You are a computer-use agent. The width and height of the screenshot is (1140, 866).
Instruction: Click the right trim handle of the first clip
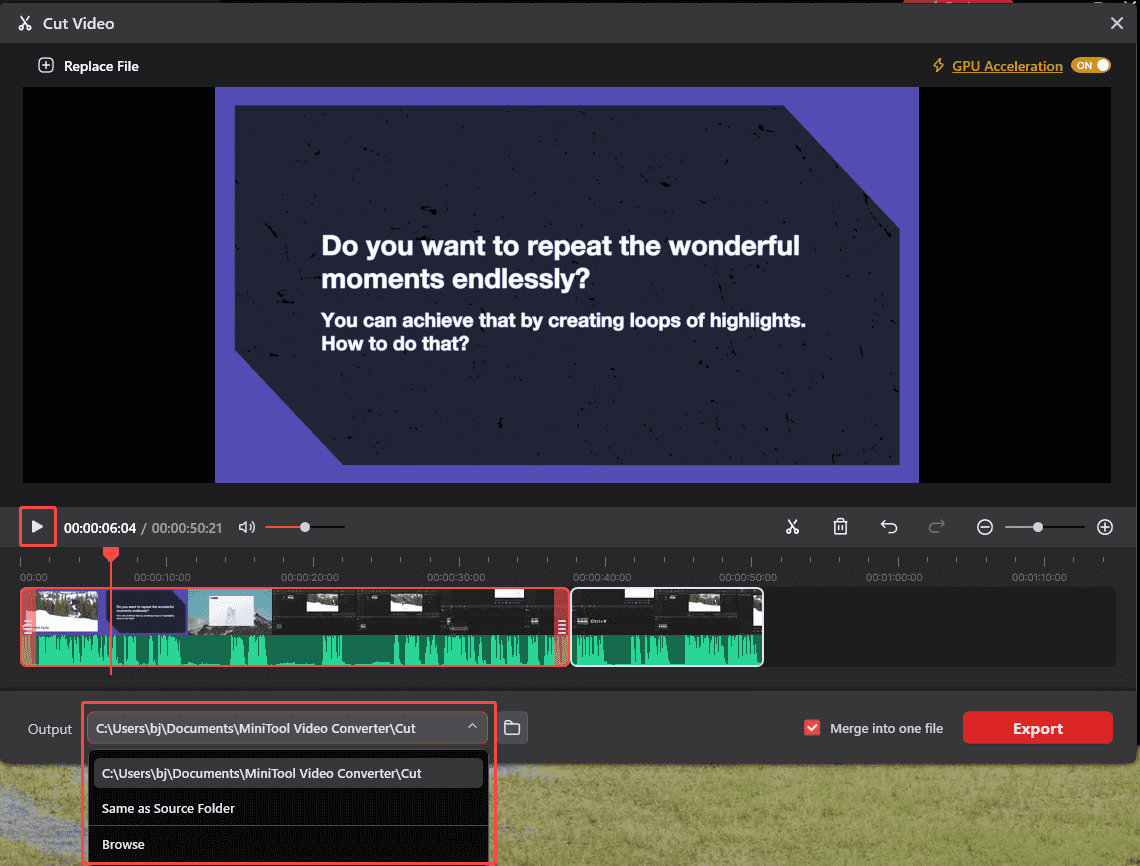561,627
